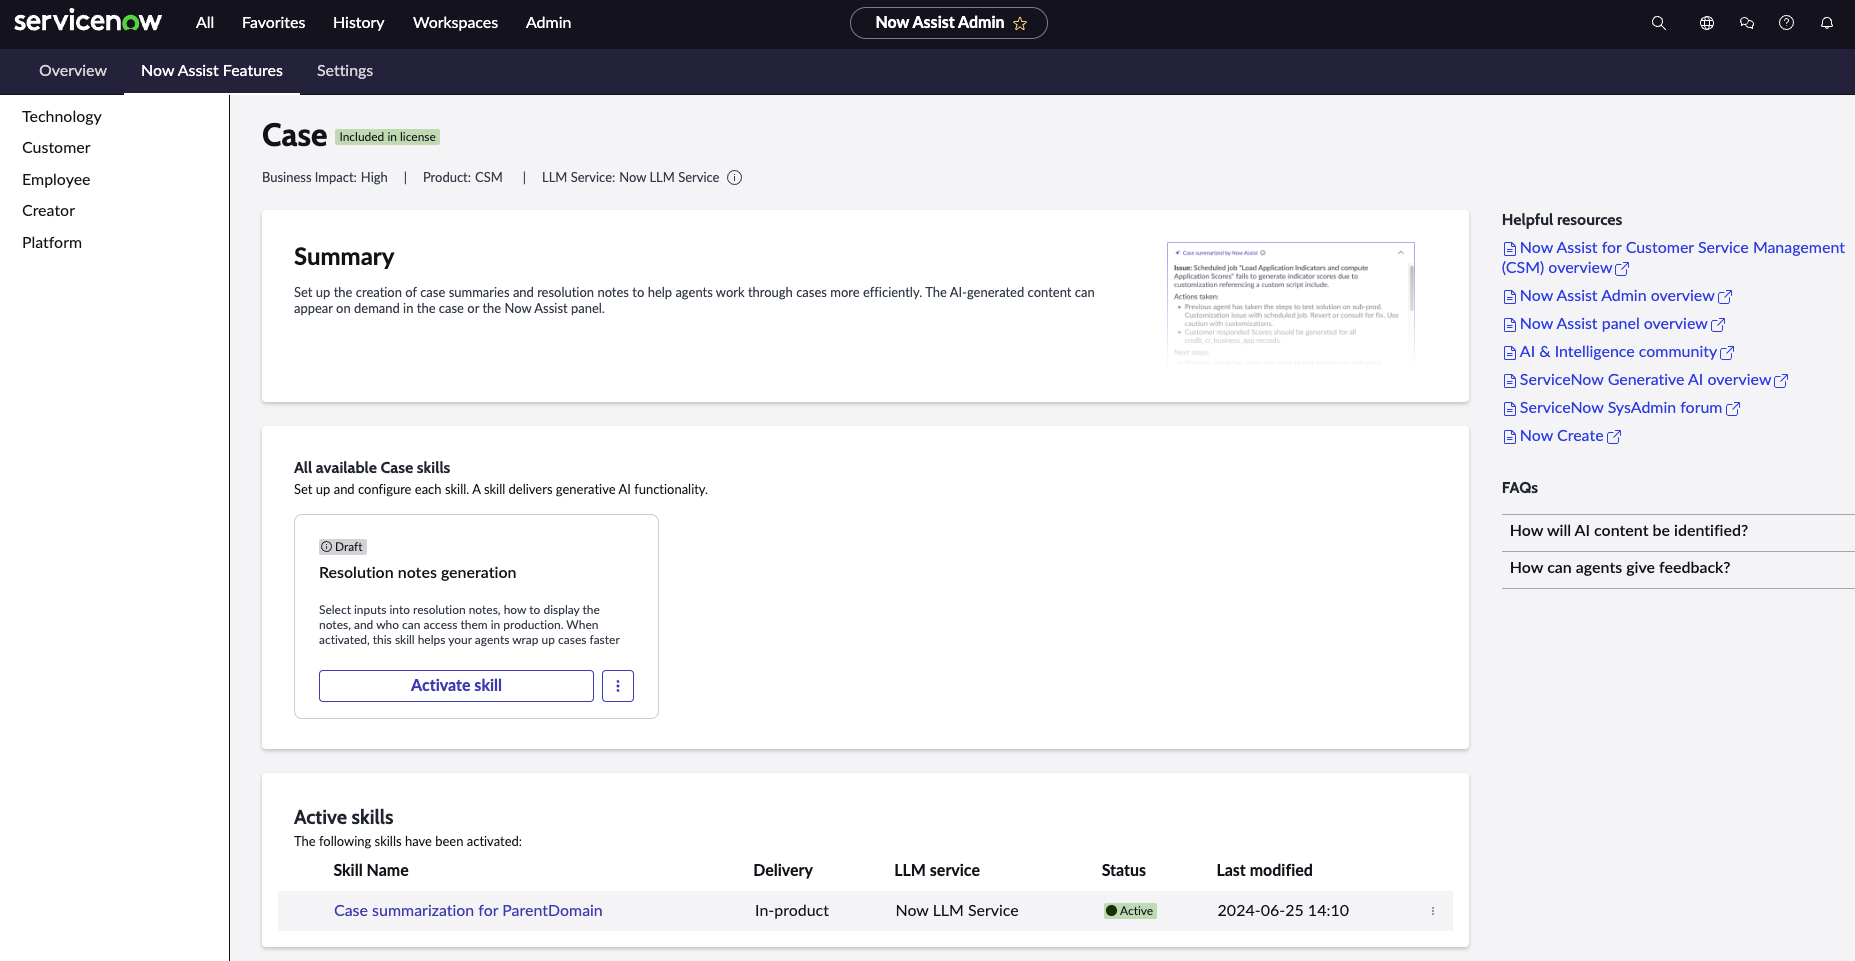Screen dimensions: 1855x961
Task: Click the Now LLM Service table cell
Action: pyautogui.click(x=957, y=911)
